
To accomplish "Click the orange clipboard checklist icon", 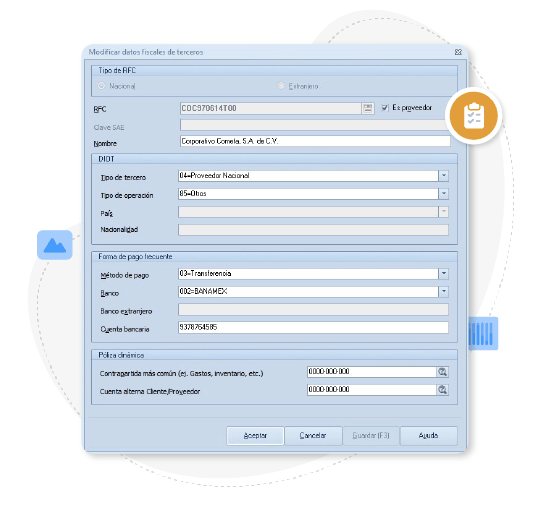I will coord(474,116).
